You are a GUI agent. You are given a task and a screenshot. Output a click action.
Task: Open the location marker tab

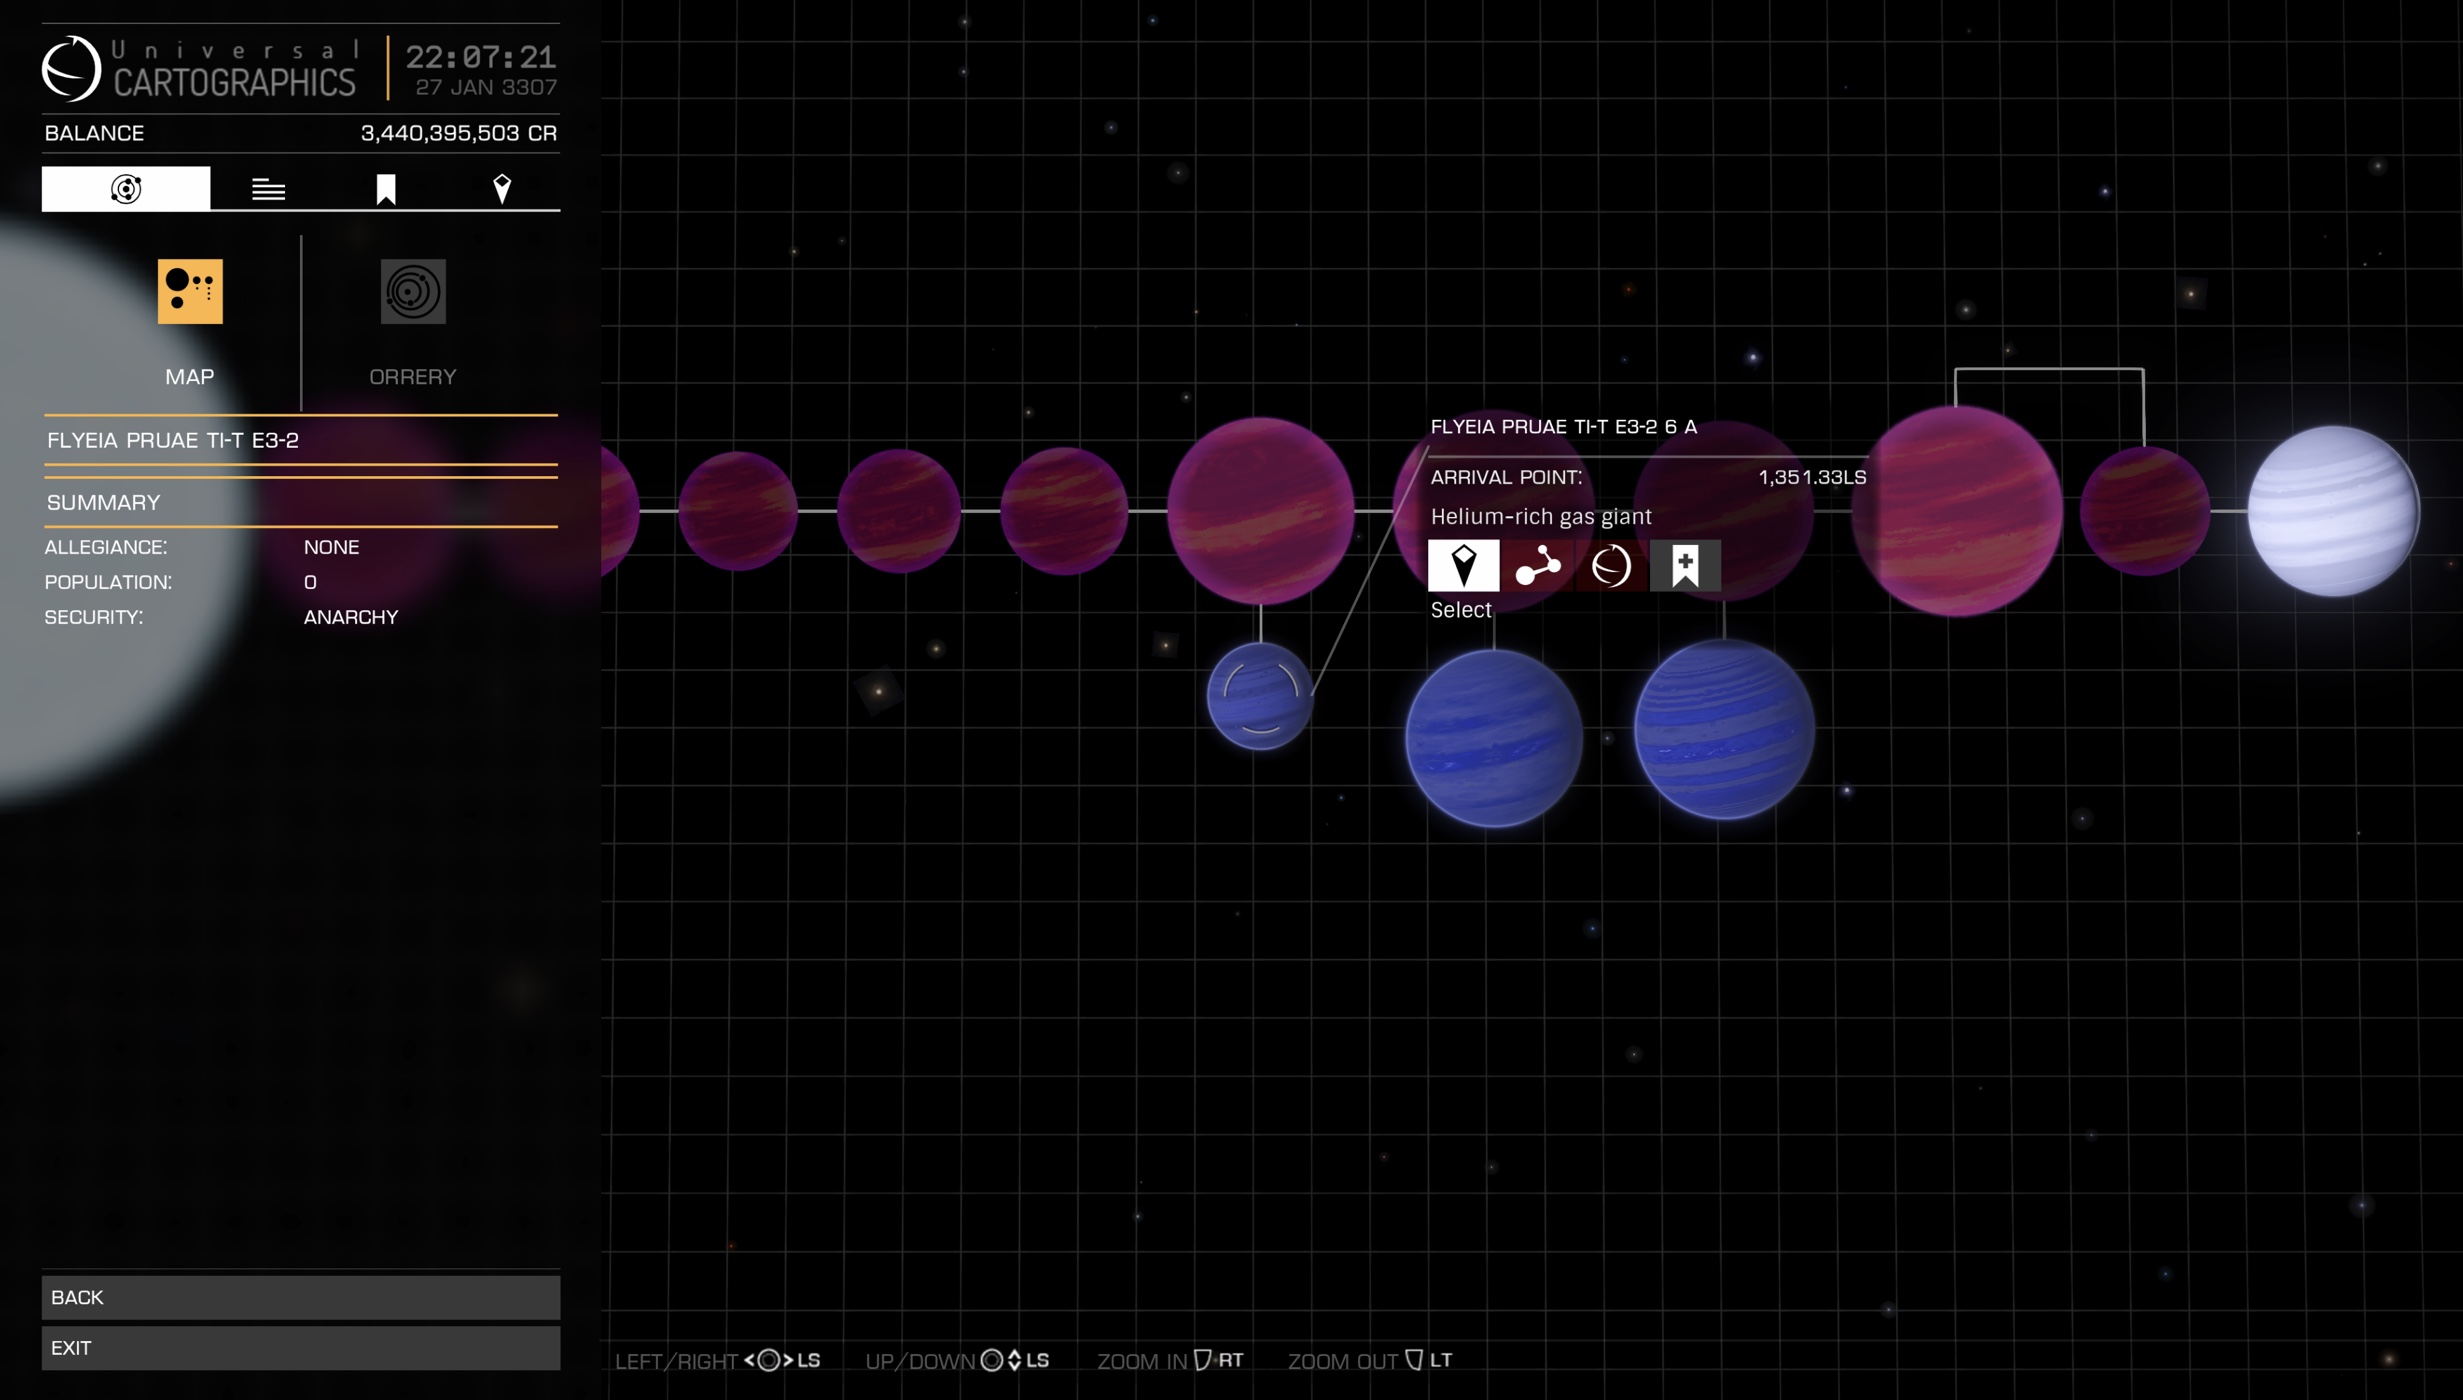(x=502, y=188)
